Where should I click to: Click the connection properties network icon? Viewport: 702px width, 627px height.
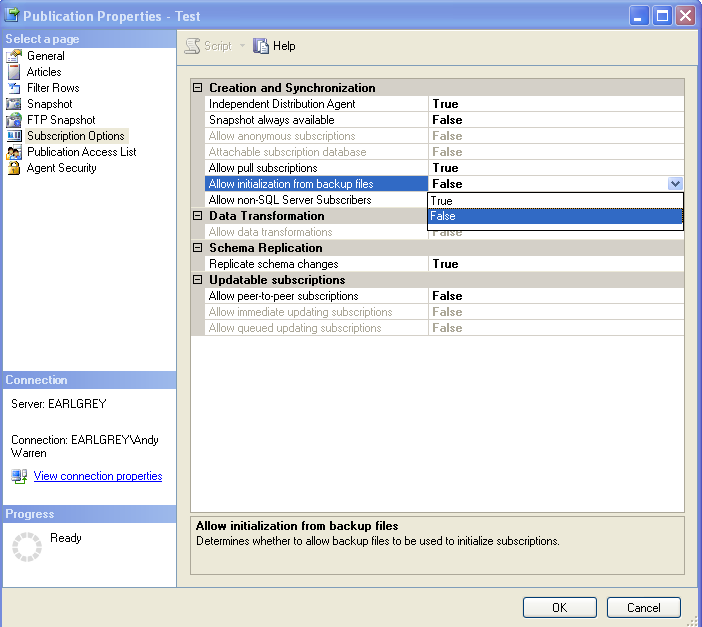coord(19,476)
